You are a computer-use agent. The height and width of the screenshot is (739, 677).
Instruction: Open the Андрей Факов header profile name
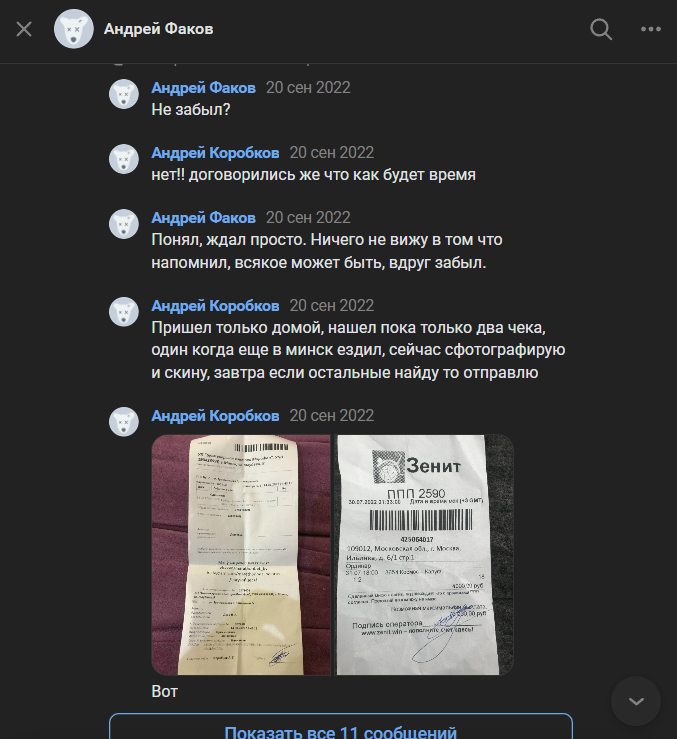(158, 29)
